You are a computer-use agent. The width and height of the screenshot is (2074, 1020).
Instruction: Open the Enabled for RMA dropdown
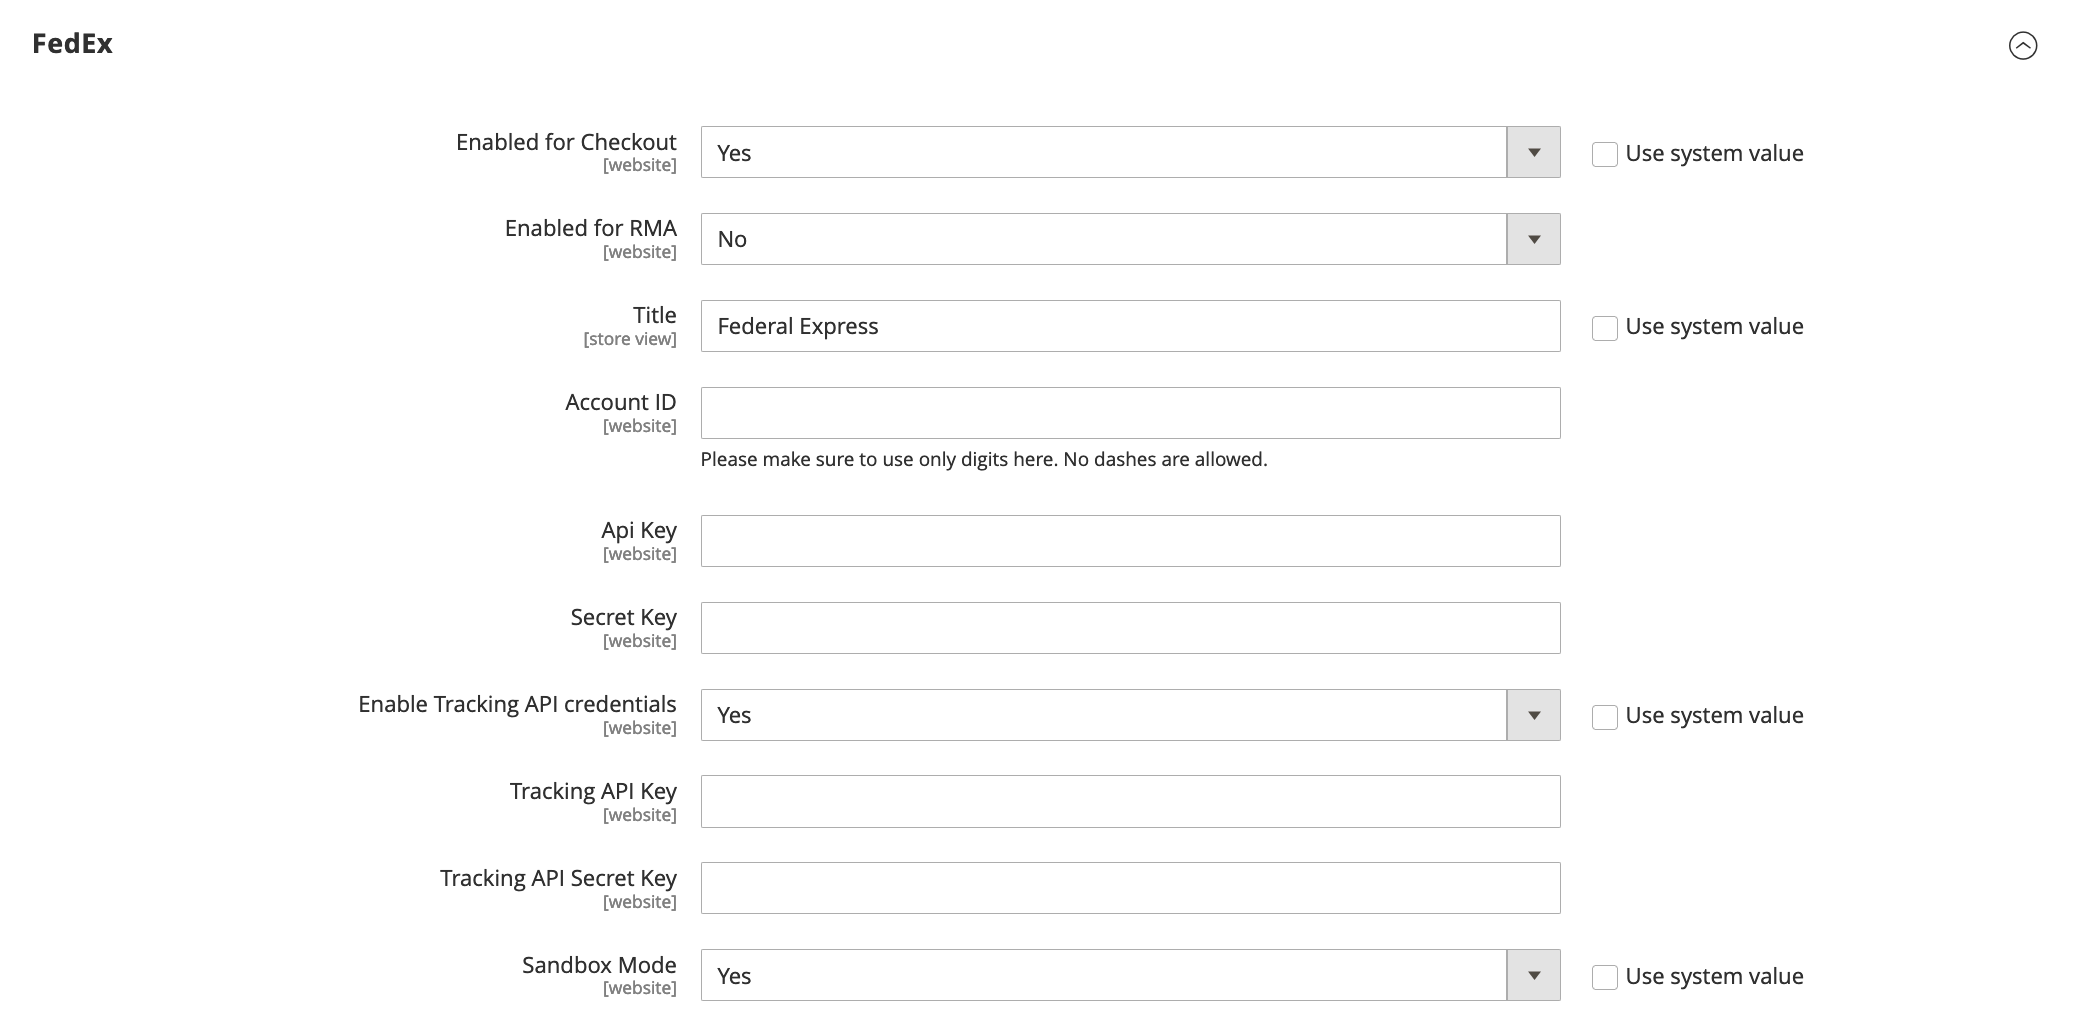[x=1103, y=239]
